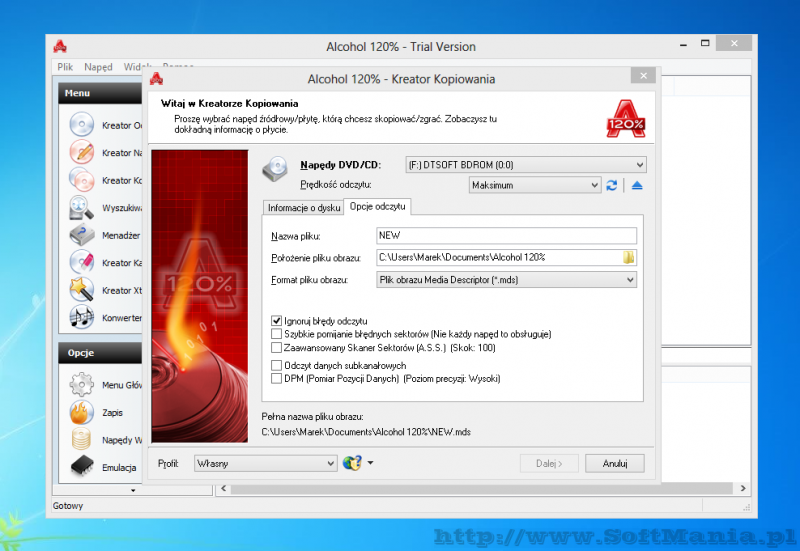
Task: Click main window horizontal scrollbar left arrow
Action: (223, 488)
